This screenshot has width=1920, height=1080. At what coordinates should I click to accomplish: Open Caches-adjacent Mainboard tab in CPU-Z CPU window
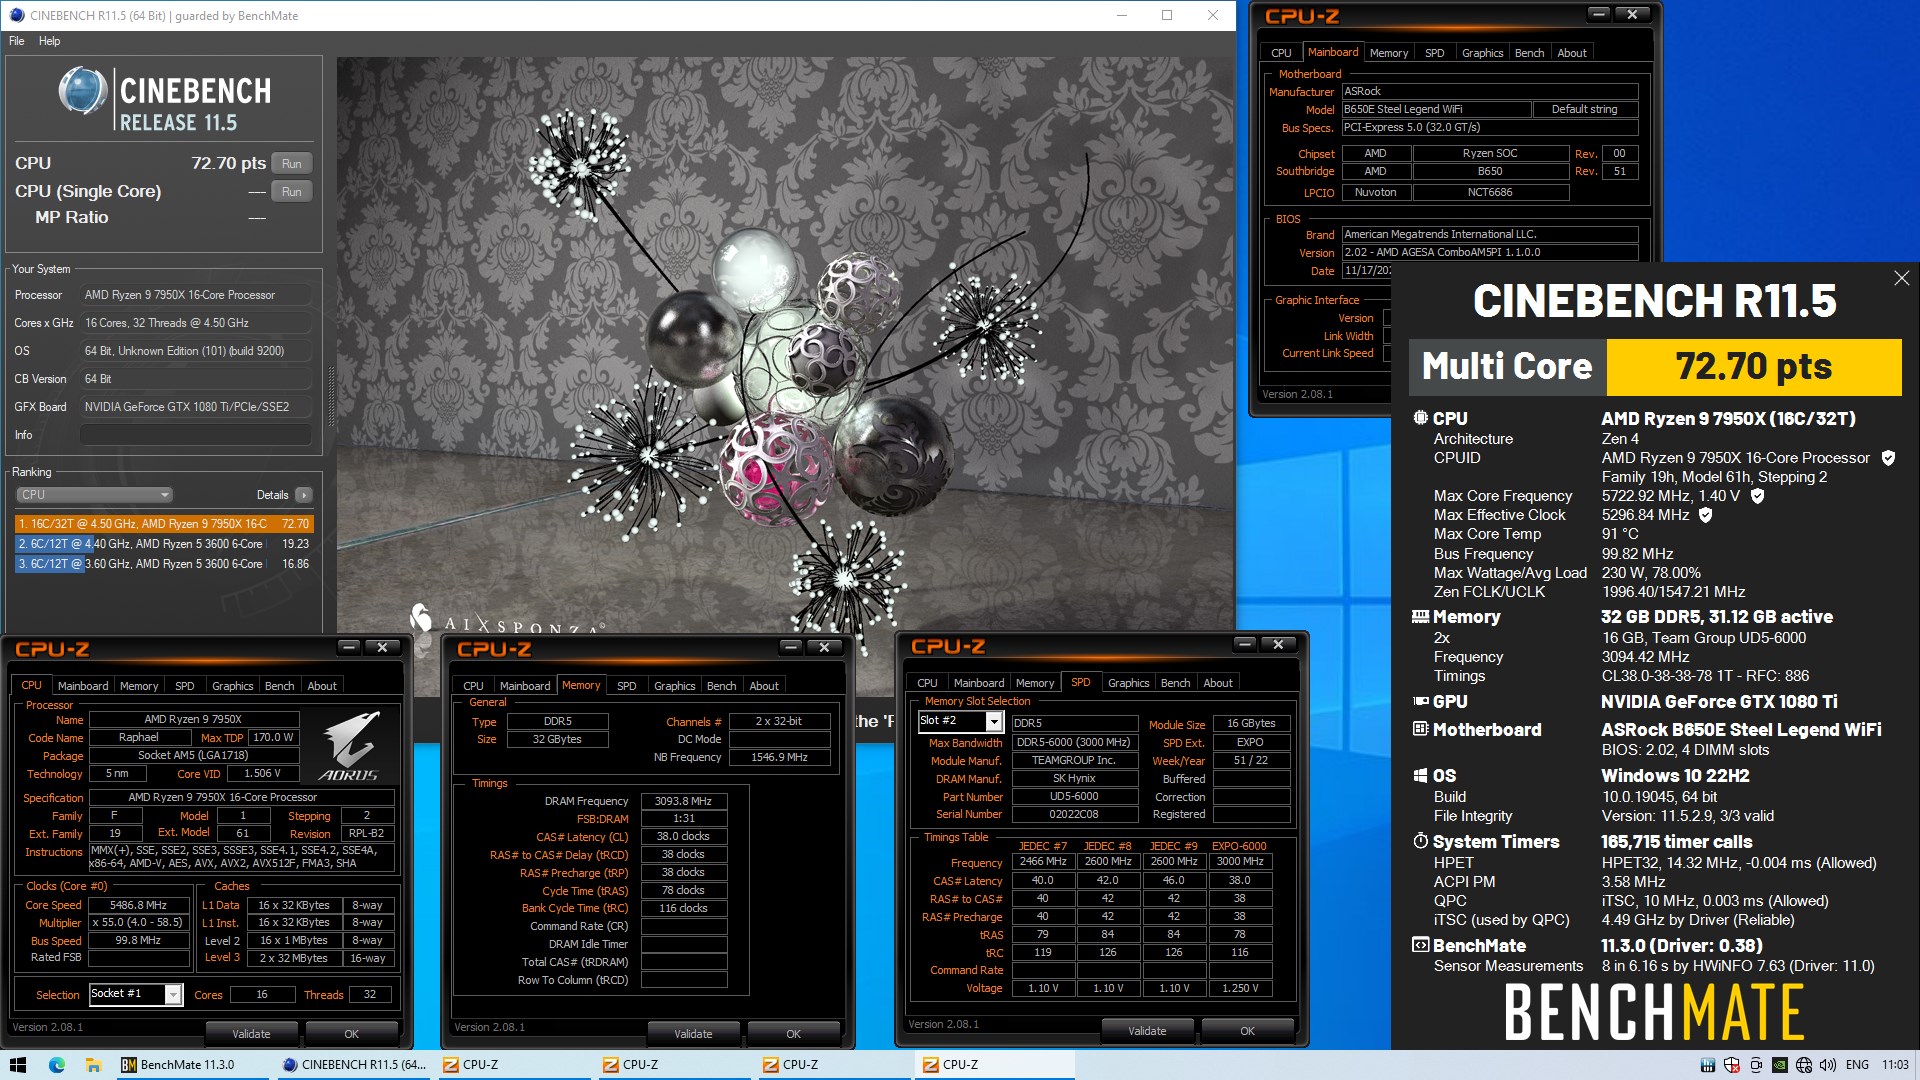[83, 686]
